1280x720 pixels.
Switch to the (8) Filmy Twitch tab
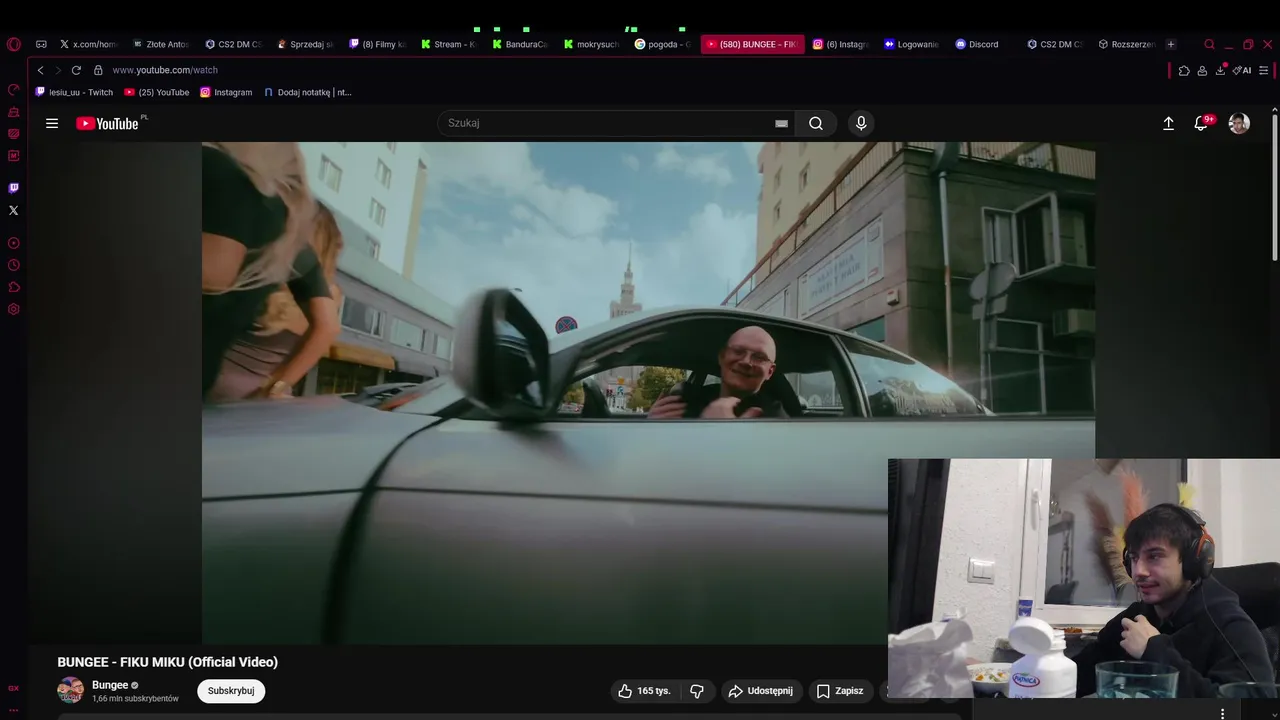377,44
